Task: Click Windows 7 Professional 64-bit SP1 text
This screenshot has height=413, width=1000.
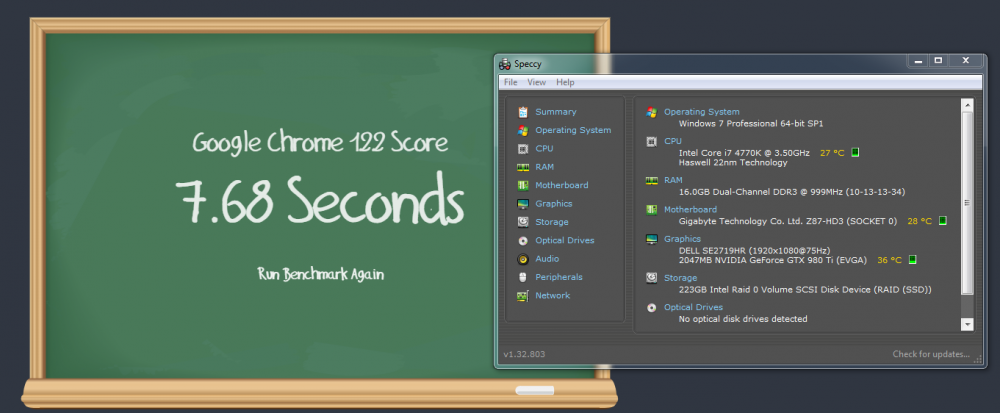Action: [751, 124]
